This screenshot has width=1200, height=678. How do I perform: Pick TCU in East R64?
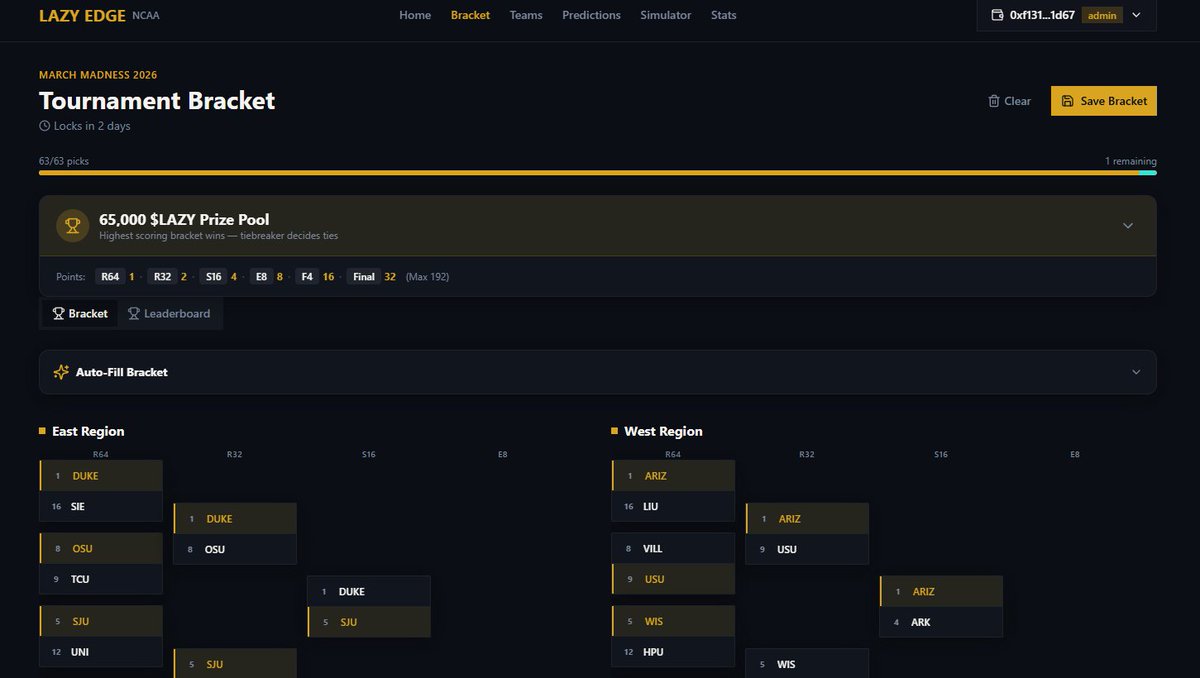(x=101, y=579)
